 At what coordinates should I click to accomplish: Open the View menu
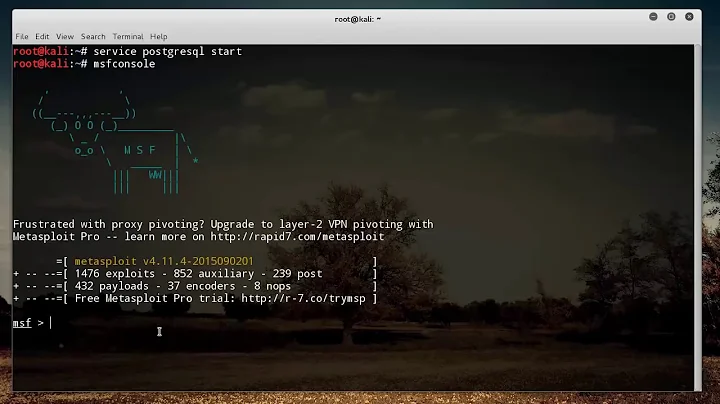65,37
